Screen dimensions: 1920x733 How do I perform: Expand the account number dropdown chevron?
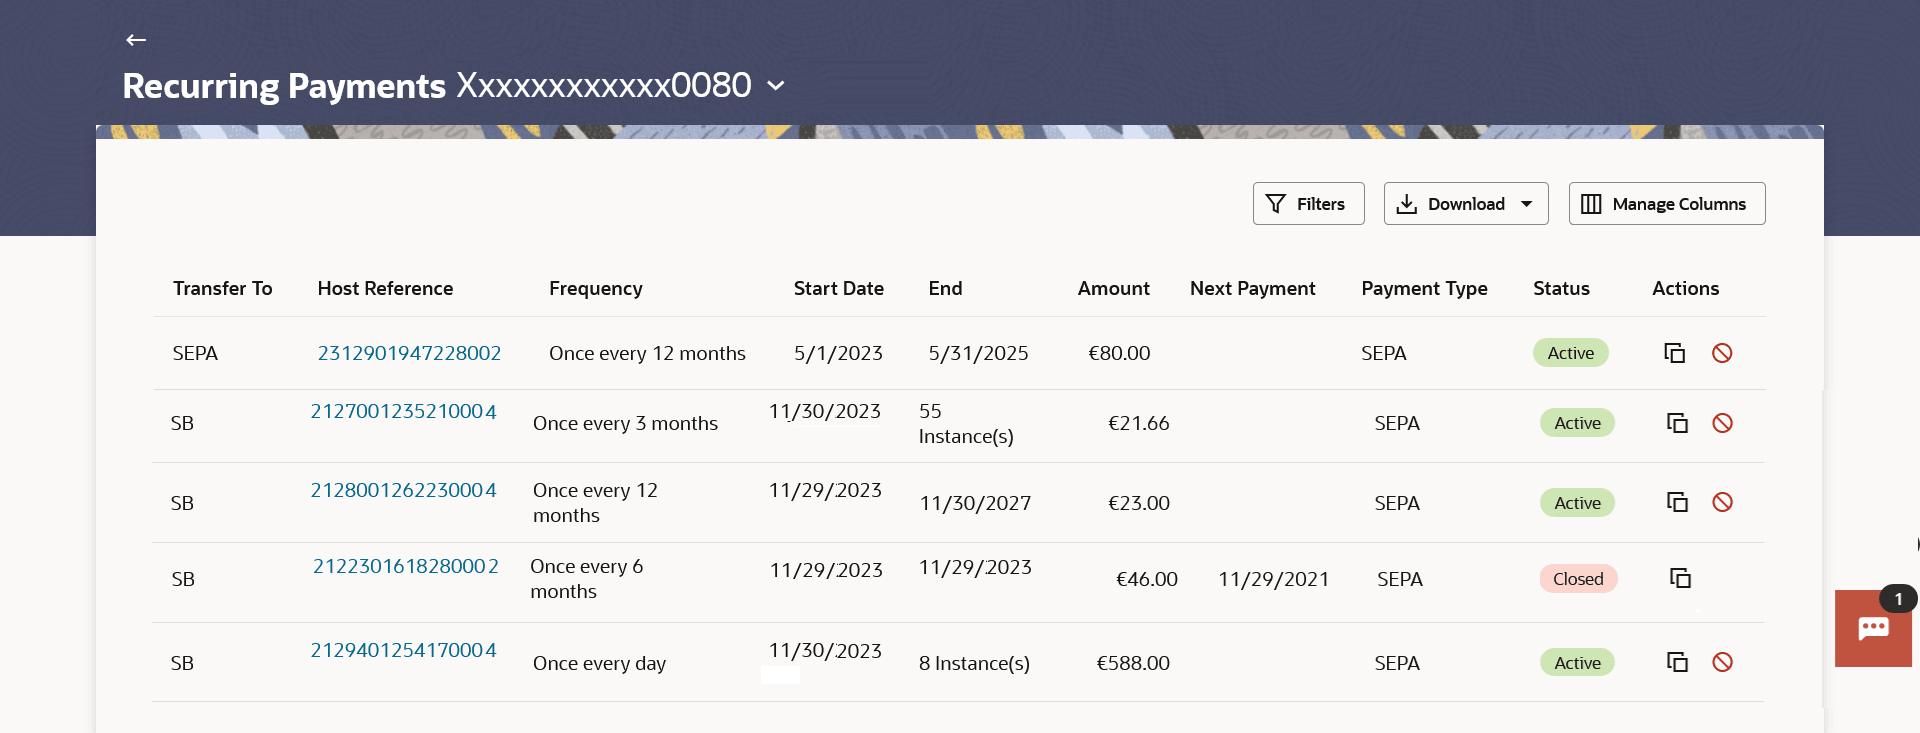[x=776, y=86]
